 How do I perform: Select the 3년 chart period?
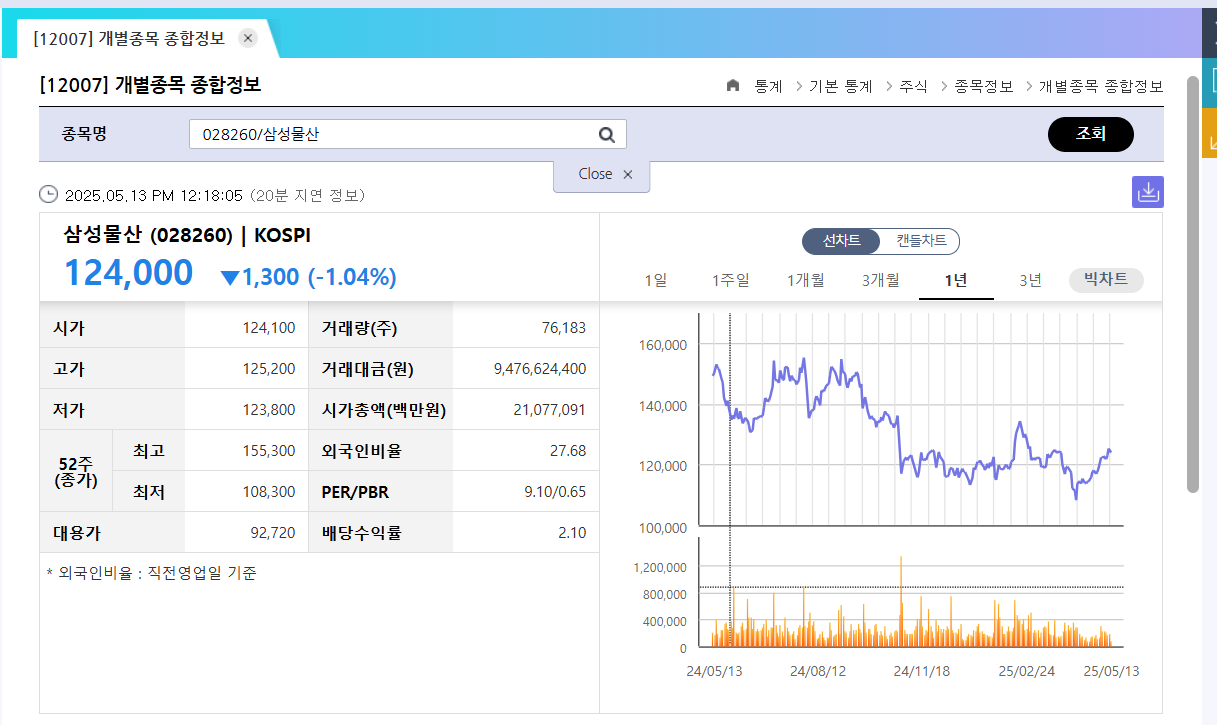(1029, 280)
